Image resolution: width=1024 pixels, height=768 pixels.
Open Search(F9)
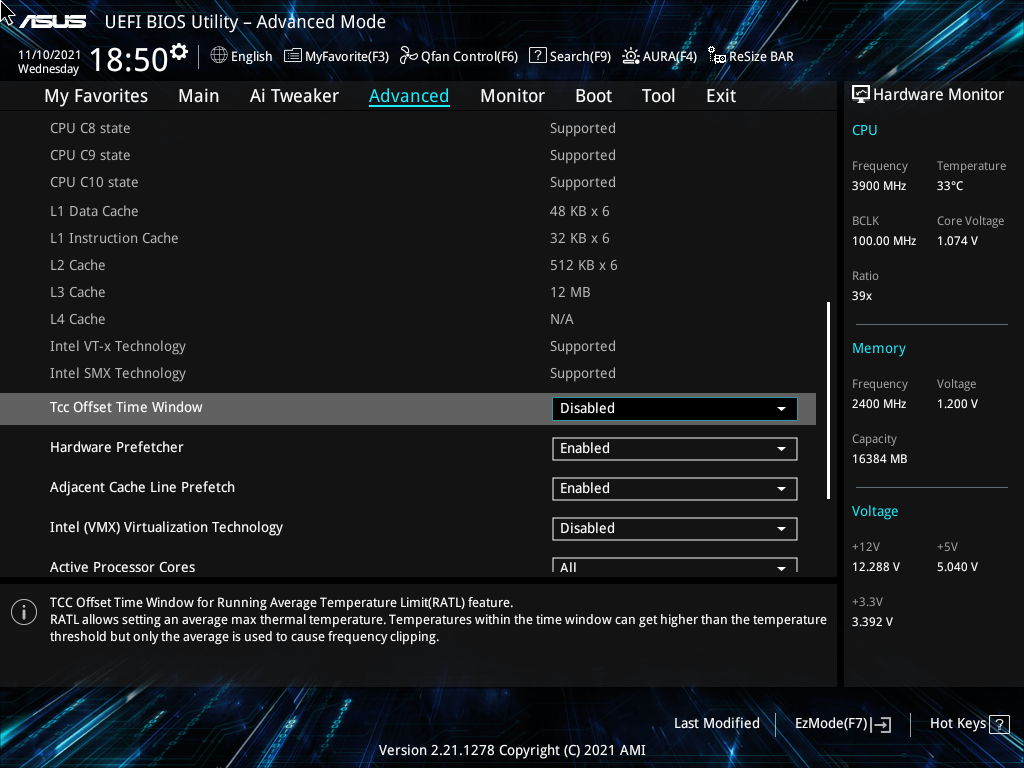click(x=570, y=56)
